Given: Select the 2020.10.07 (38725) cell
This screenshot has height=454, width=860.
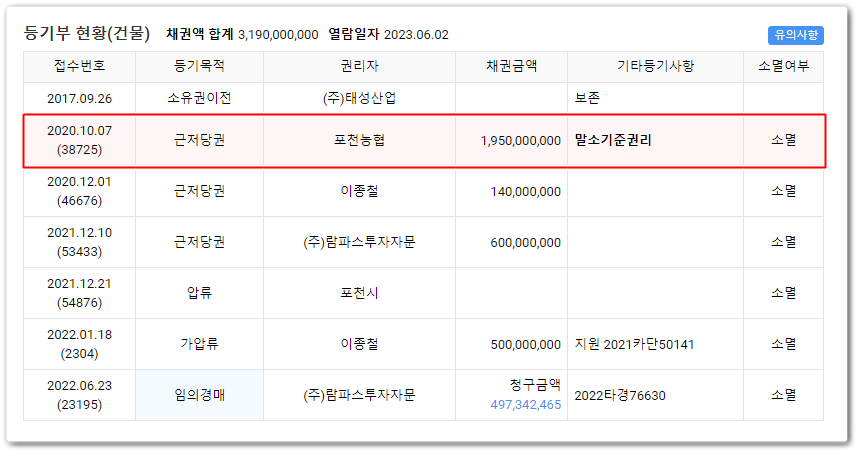Looking at the screenshot, I should pyautogui.click(x=80, y=140).
